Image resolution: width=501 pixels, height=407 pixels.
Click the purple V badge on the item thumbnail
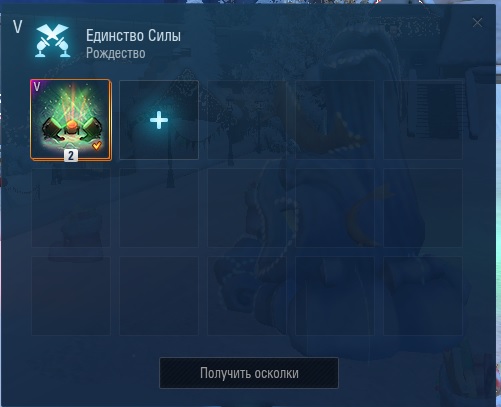pyautogui.click(x=37, y=87)
